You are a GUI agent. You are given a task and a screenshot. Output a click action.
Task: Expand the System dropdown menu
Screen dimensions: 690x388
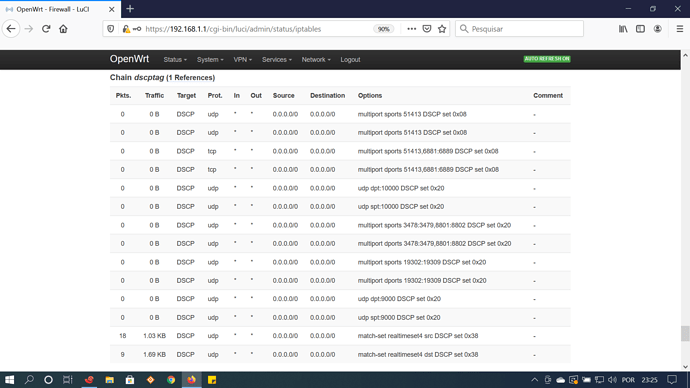(210, 60)
